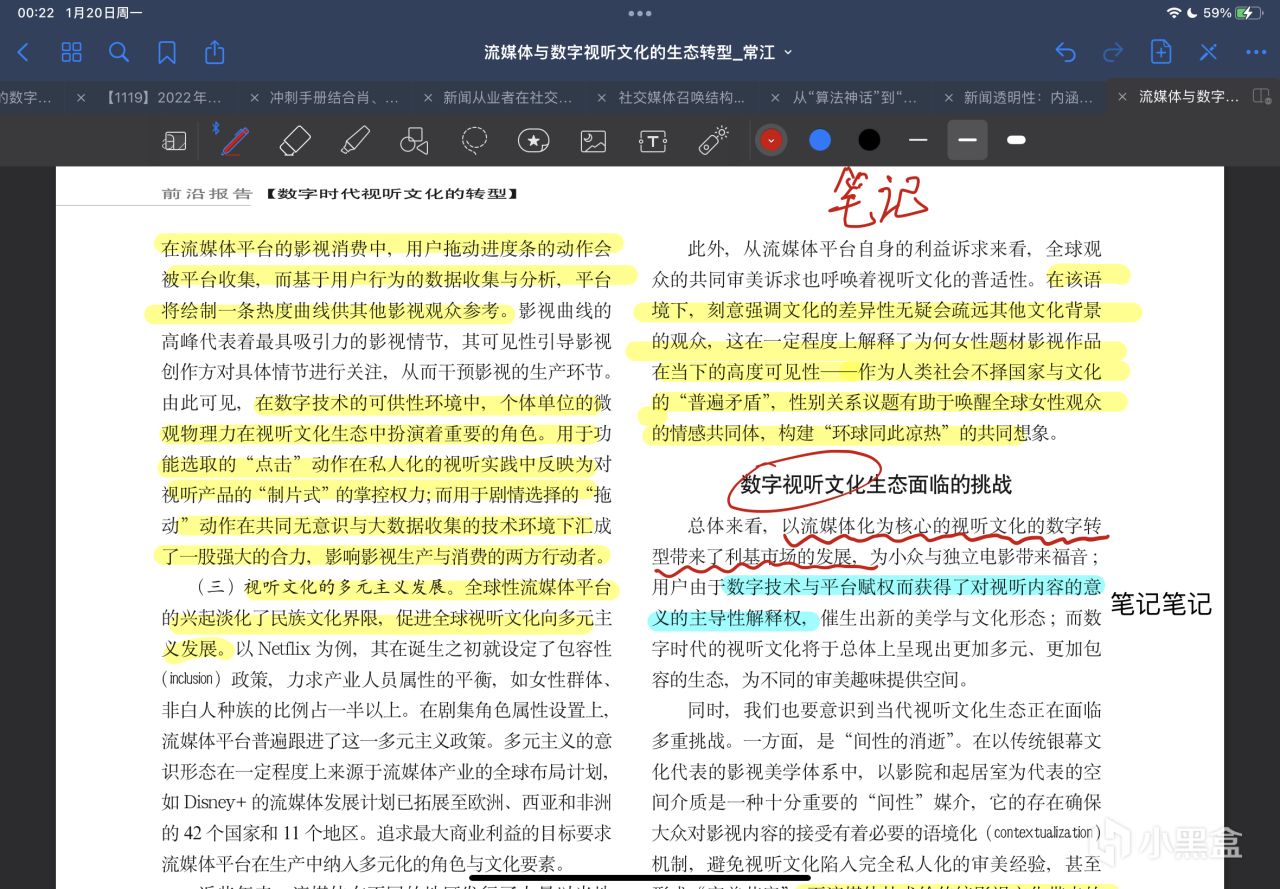Choose the black pen color

point(869,140)
